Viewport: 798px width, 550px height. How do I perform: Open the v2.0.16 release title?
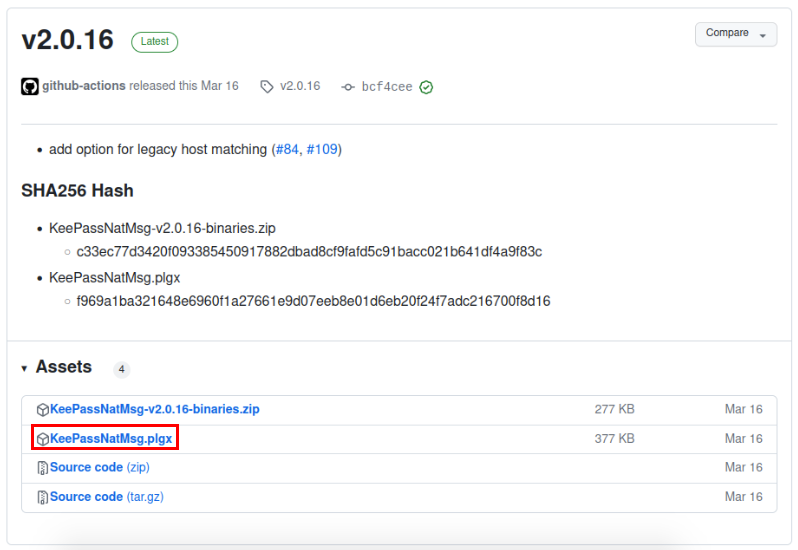pos(67,40)
